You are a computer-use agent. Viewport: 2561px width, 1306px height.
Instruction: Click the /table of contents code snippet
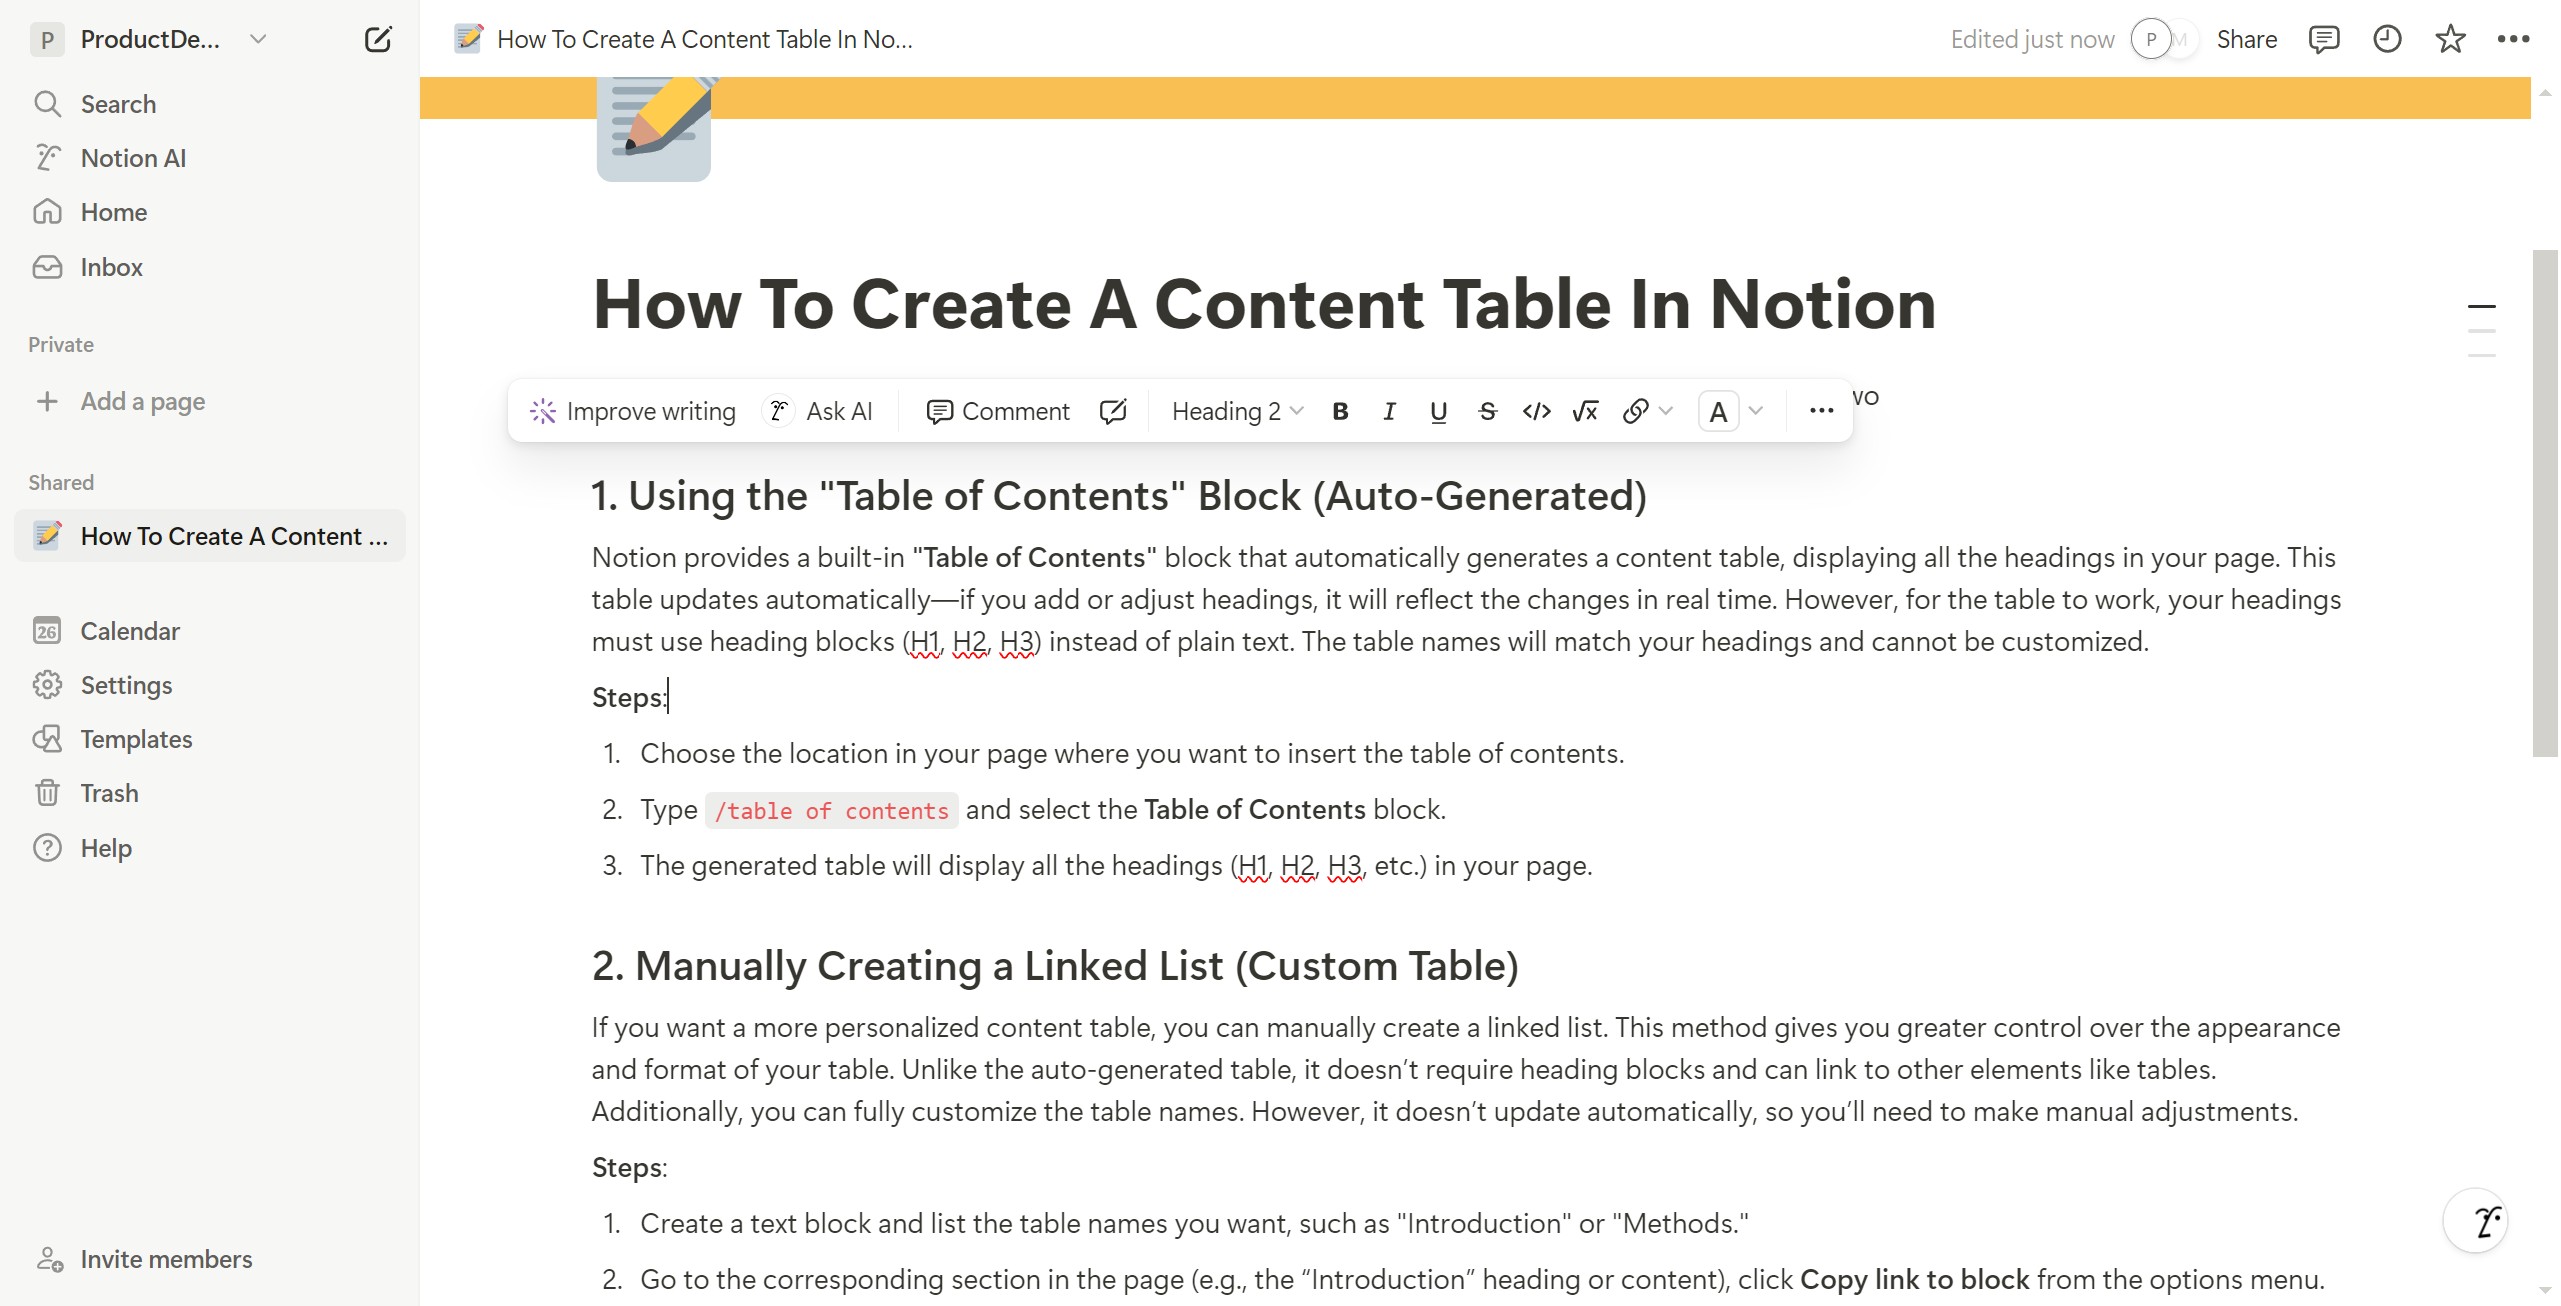[831, 810]
